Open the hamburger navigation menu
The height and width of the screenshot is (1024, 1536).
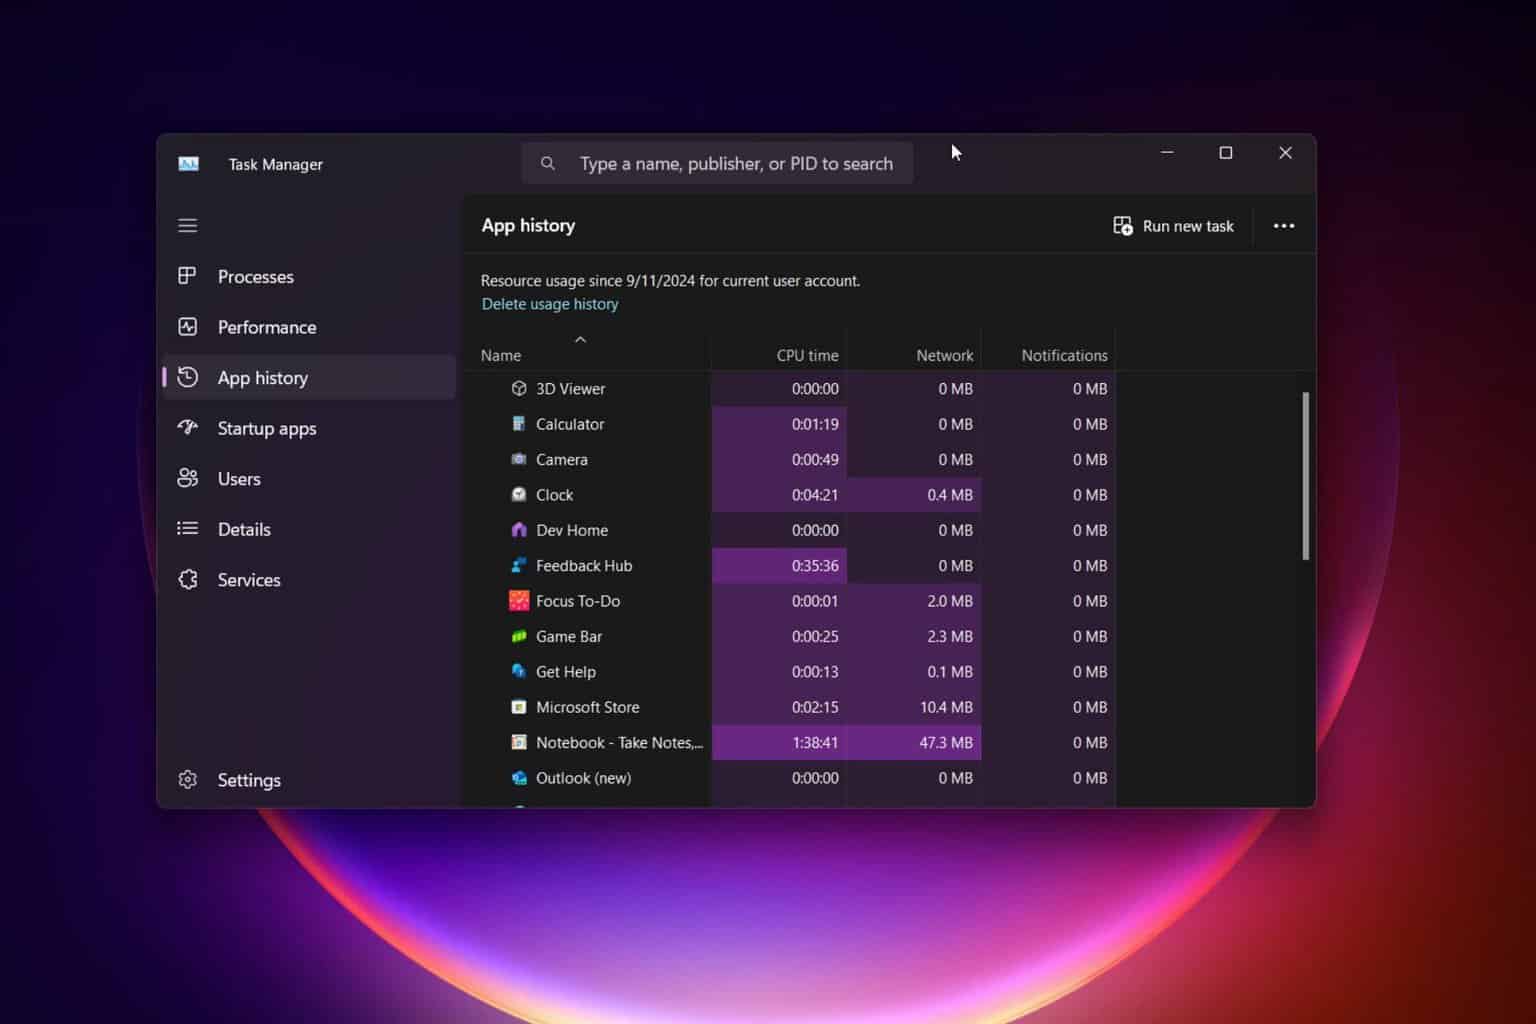click(x=187, y=225)
